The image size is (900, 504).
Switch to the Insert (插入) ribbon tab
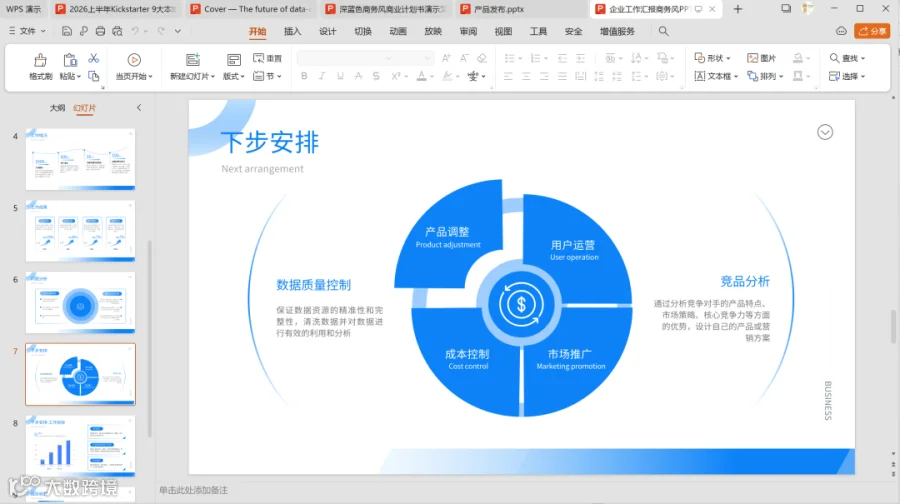pyautogui.click(x=292, y=31)
